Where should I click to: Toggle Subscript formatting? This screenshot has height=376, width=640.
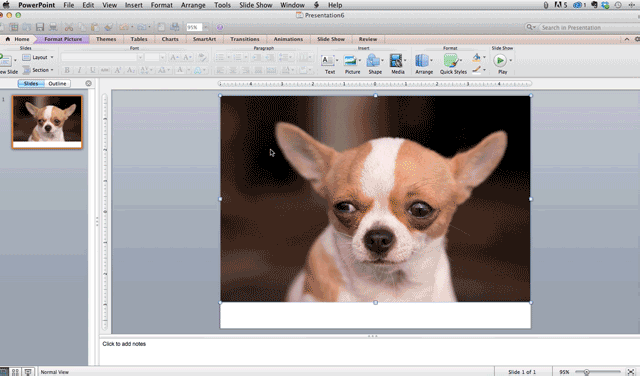(x=130, y=70)
